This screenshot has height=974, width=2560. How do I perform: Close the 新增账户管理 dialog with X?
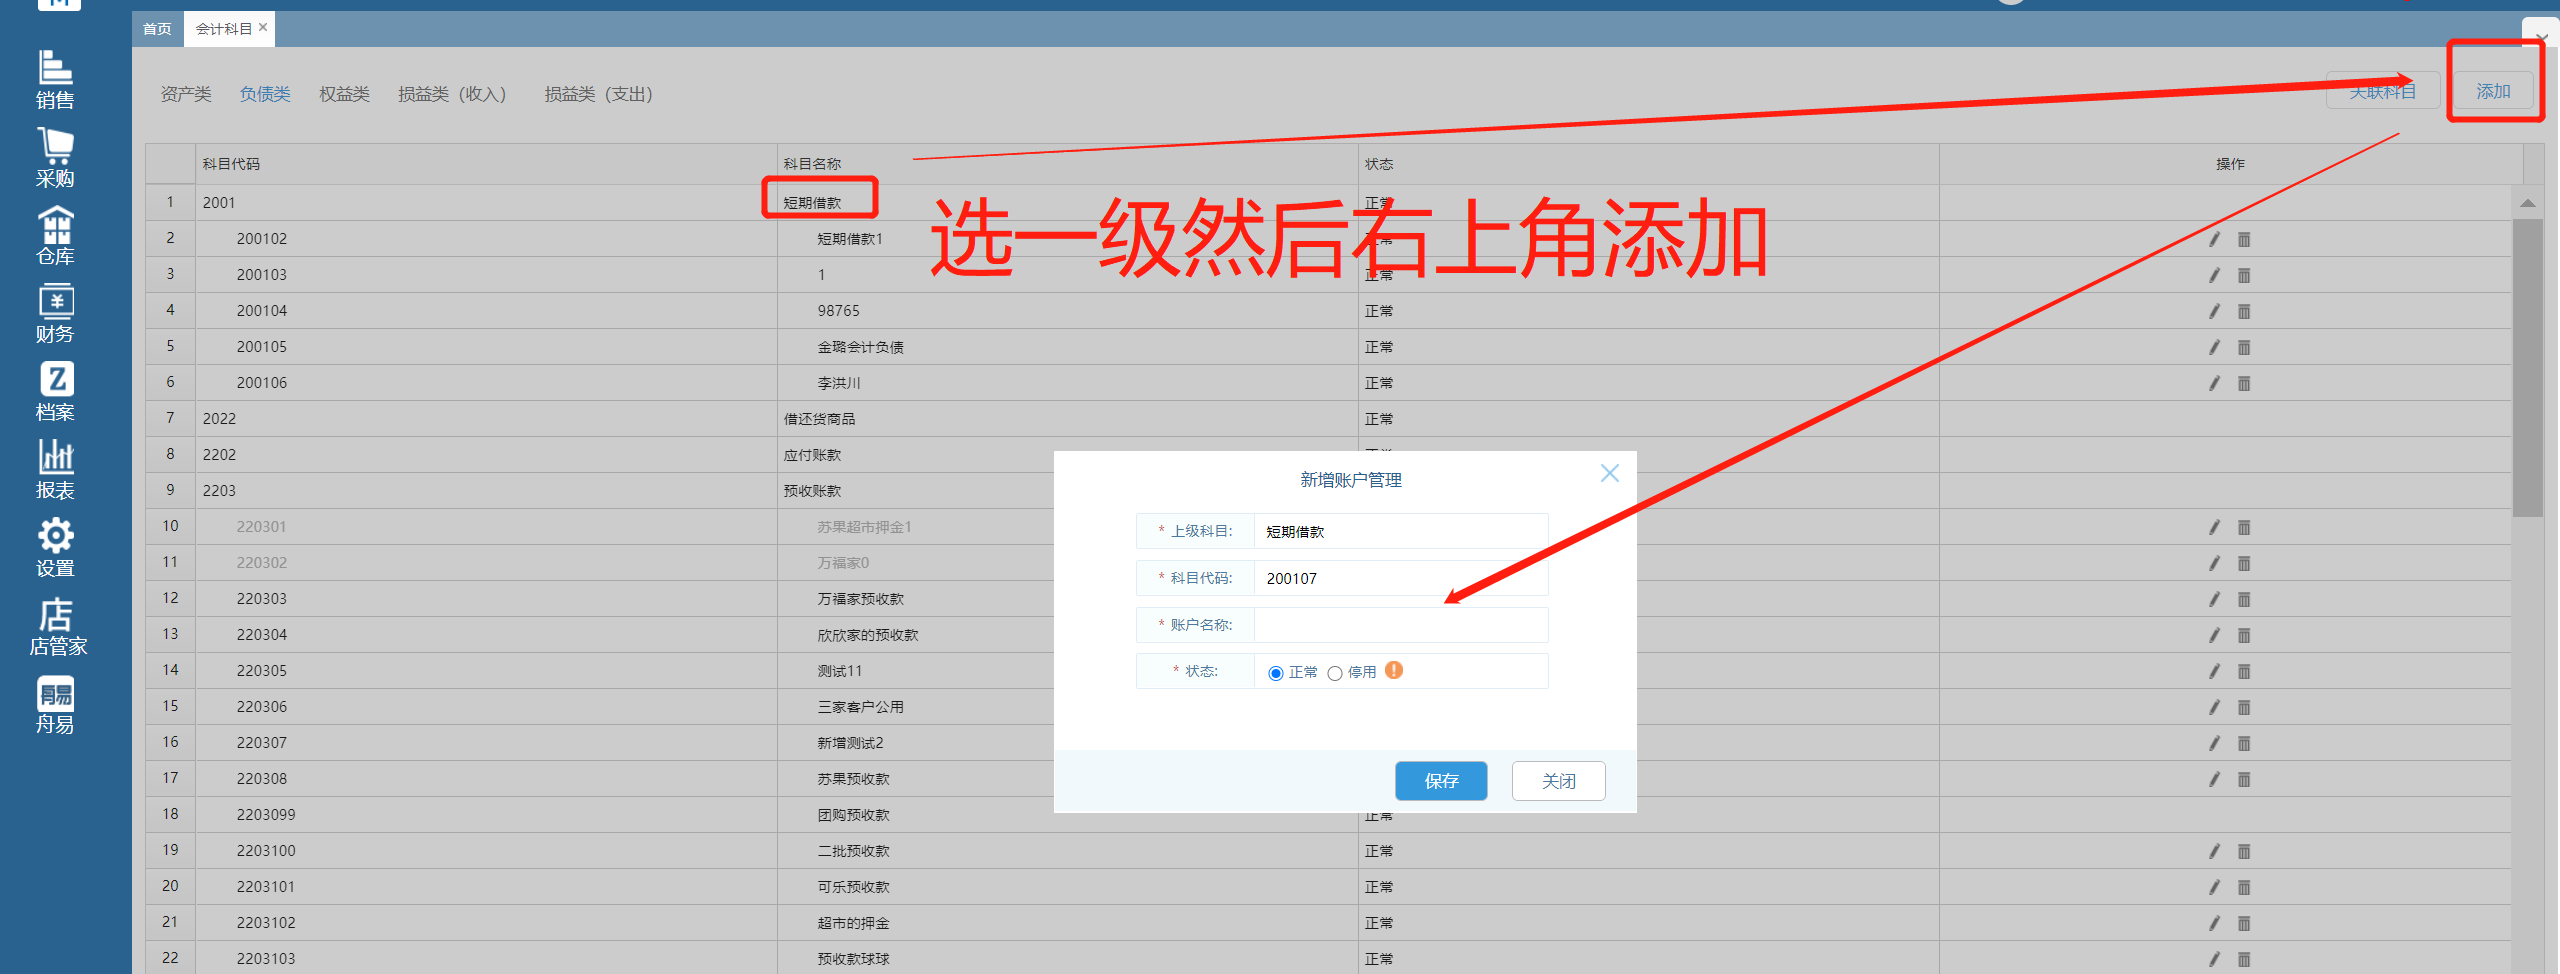point(1609,473)
